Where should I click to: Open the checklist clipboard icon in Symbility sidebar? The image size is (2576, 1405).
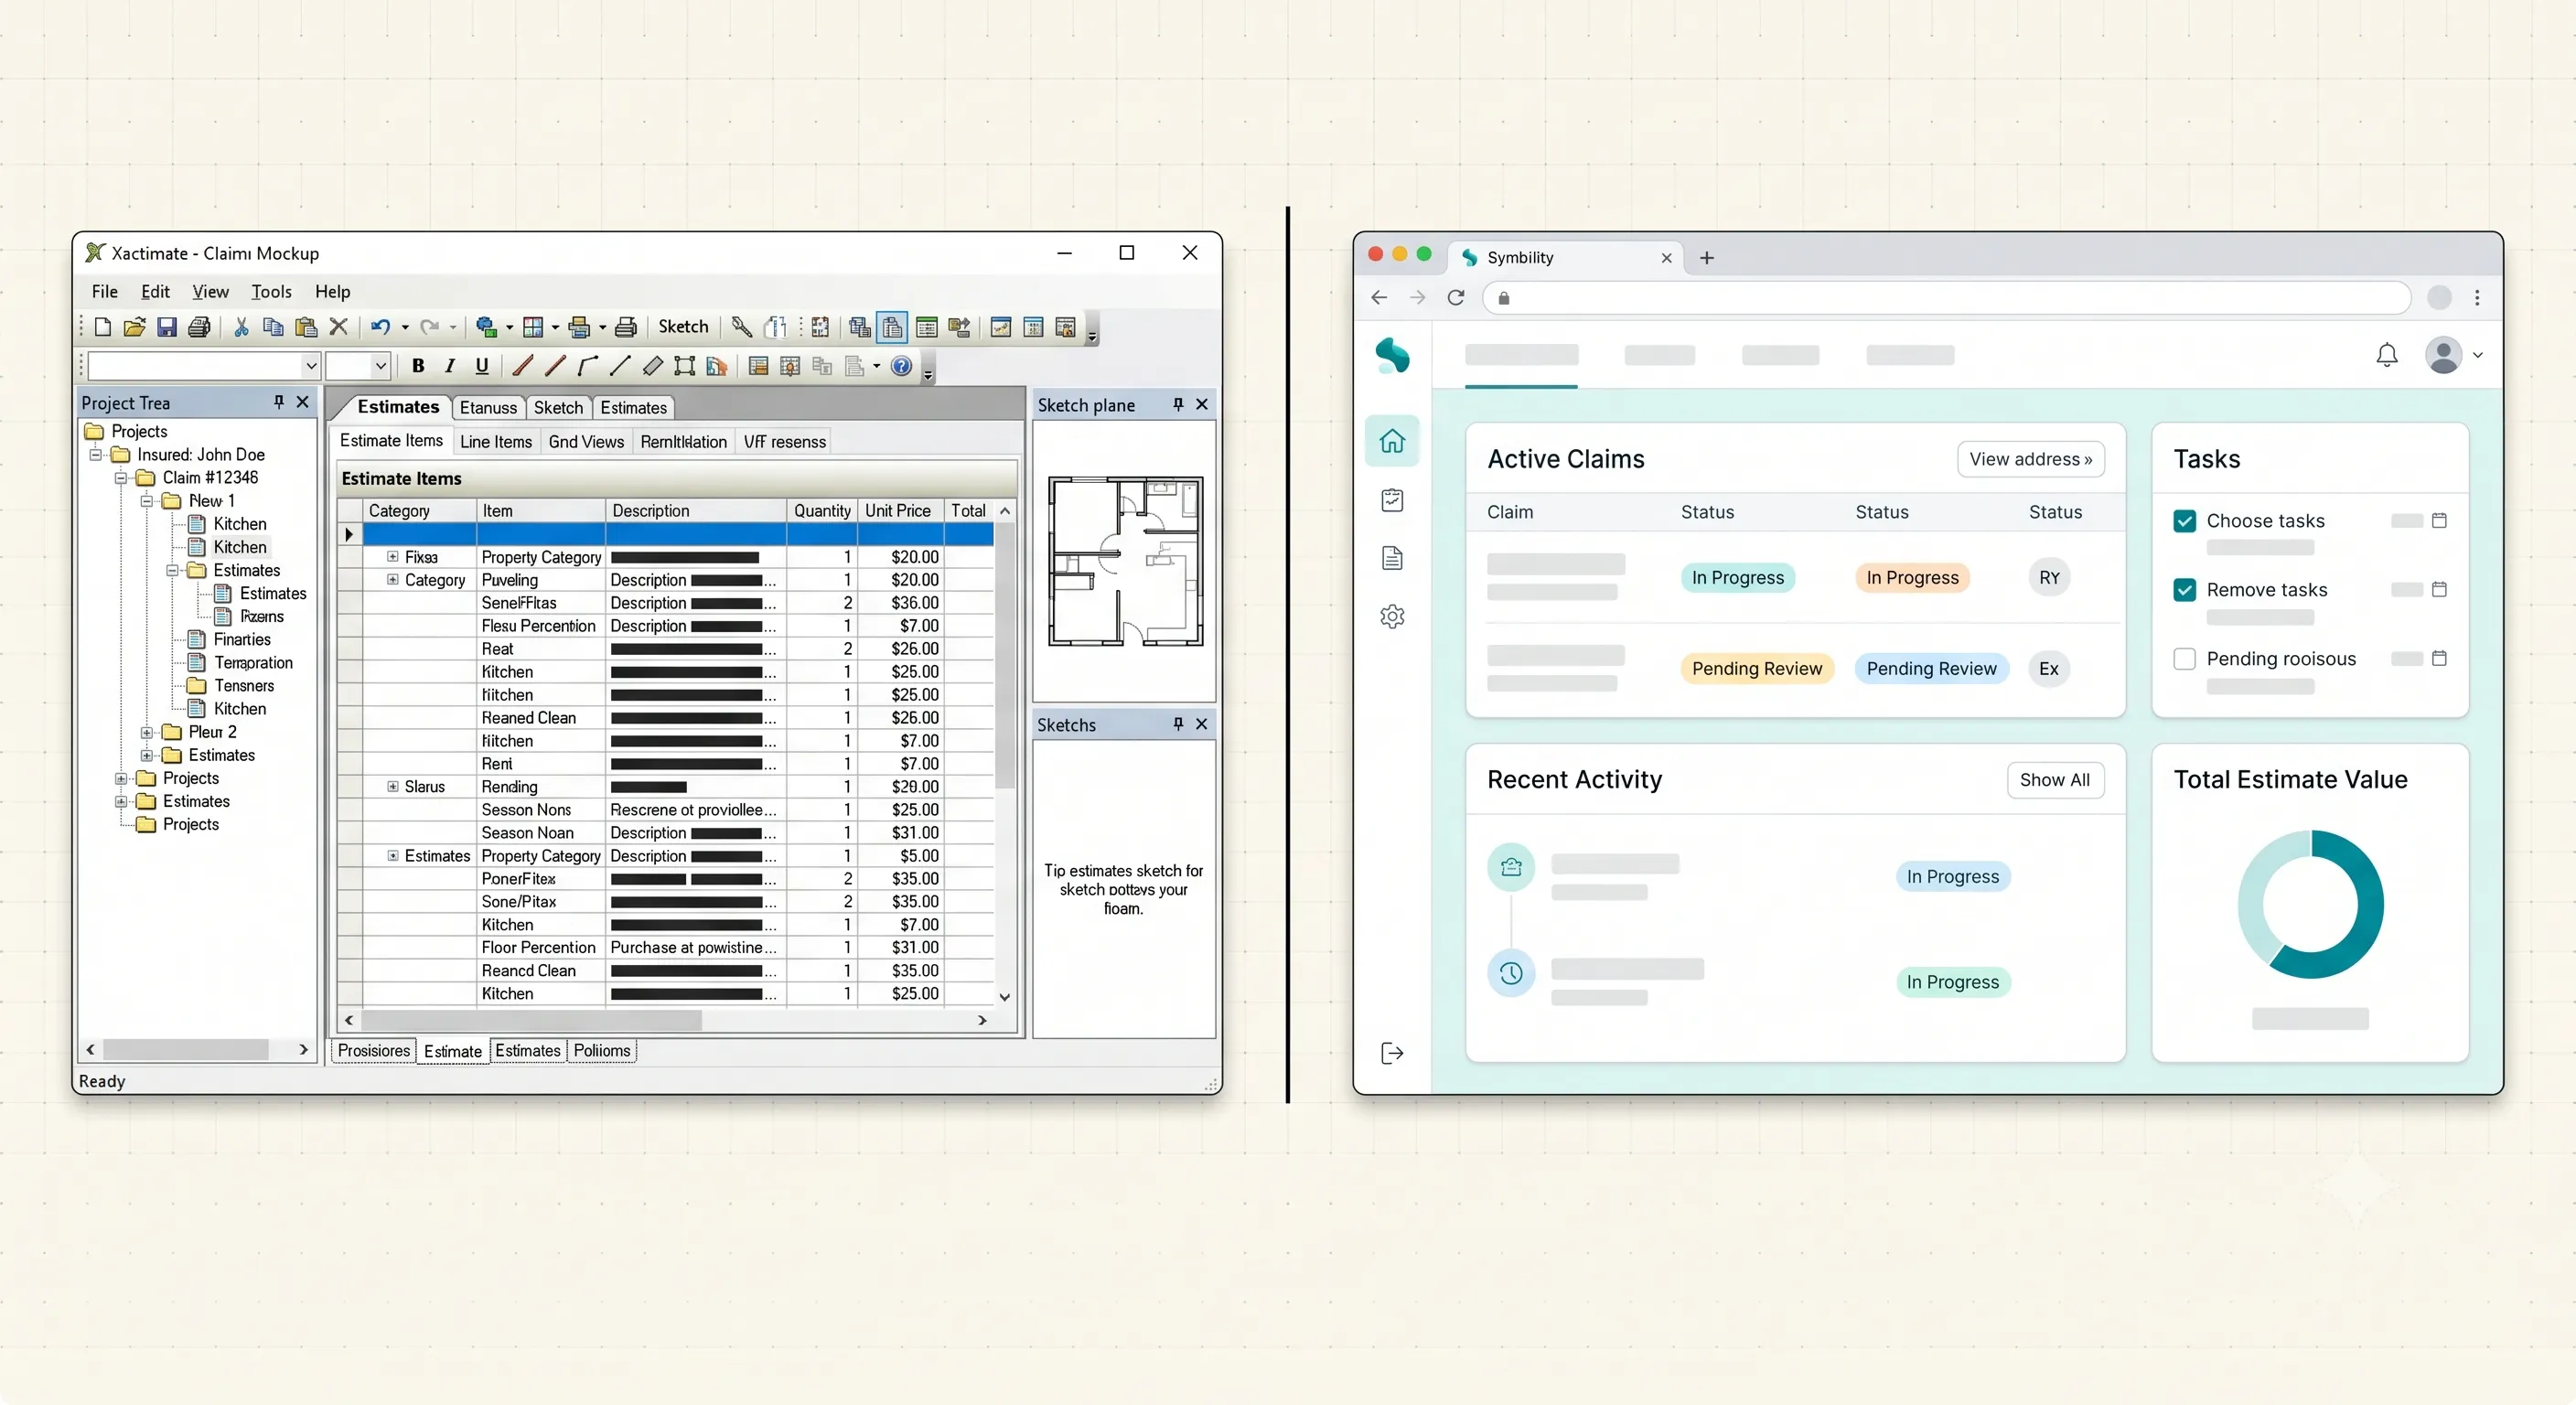pyautogui.click(x=1392, y=500)
